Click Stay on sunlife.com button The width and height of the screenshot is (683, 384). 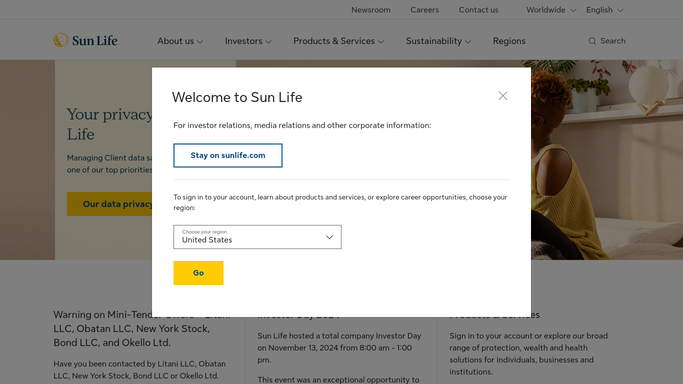[x=228, y=155]
